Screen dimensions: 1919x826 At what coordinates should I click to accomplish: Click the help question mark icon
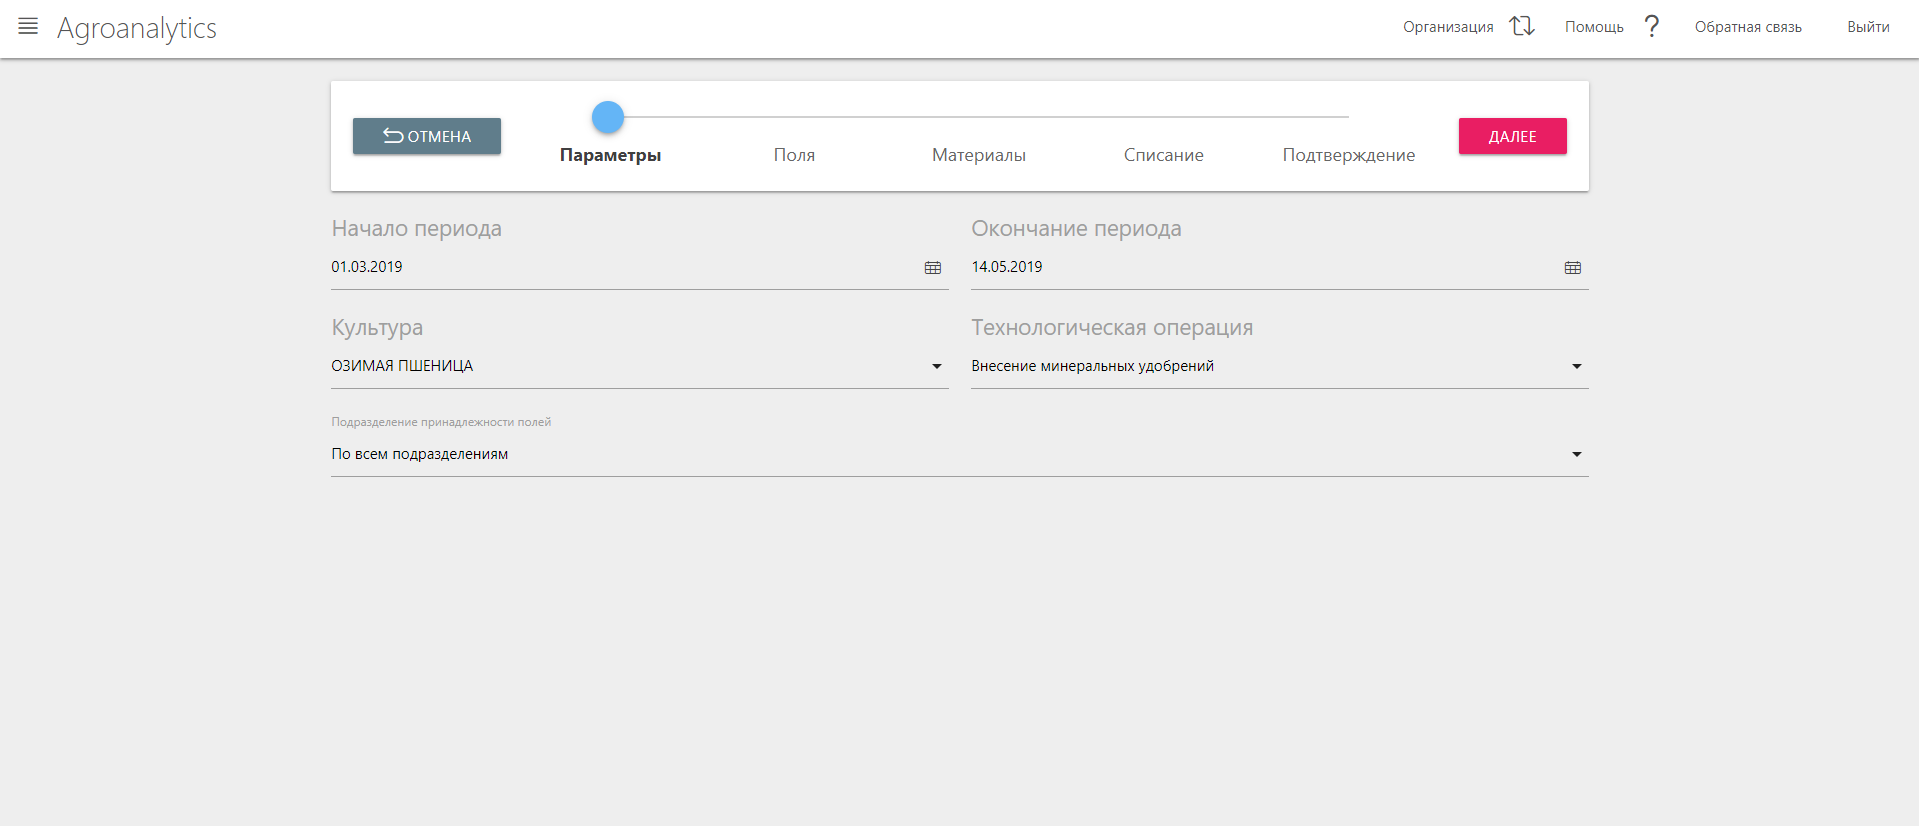(x=1652, y=27)
